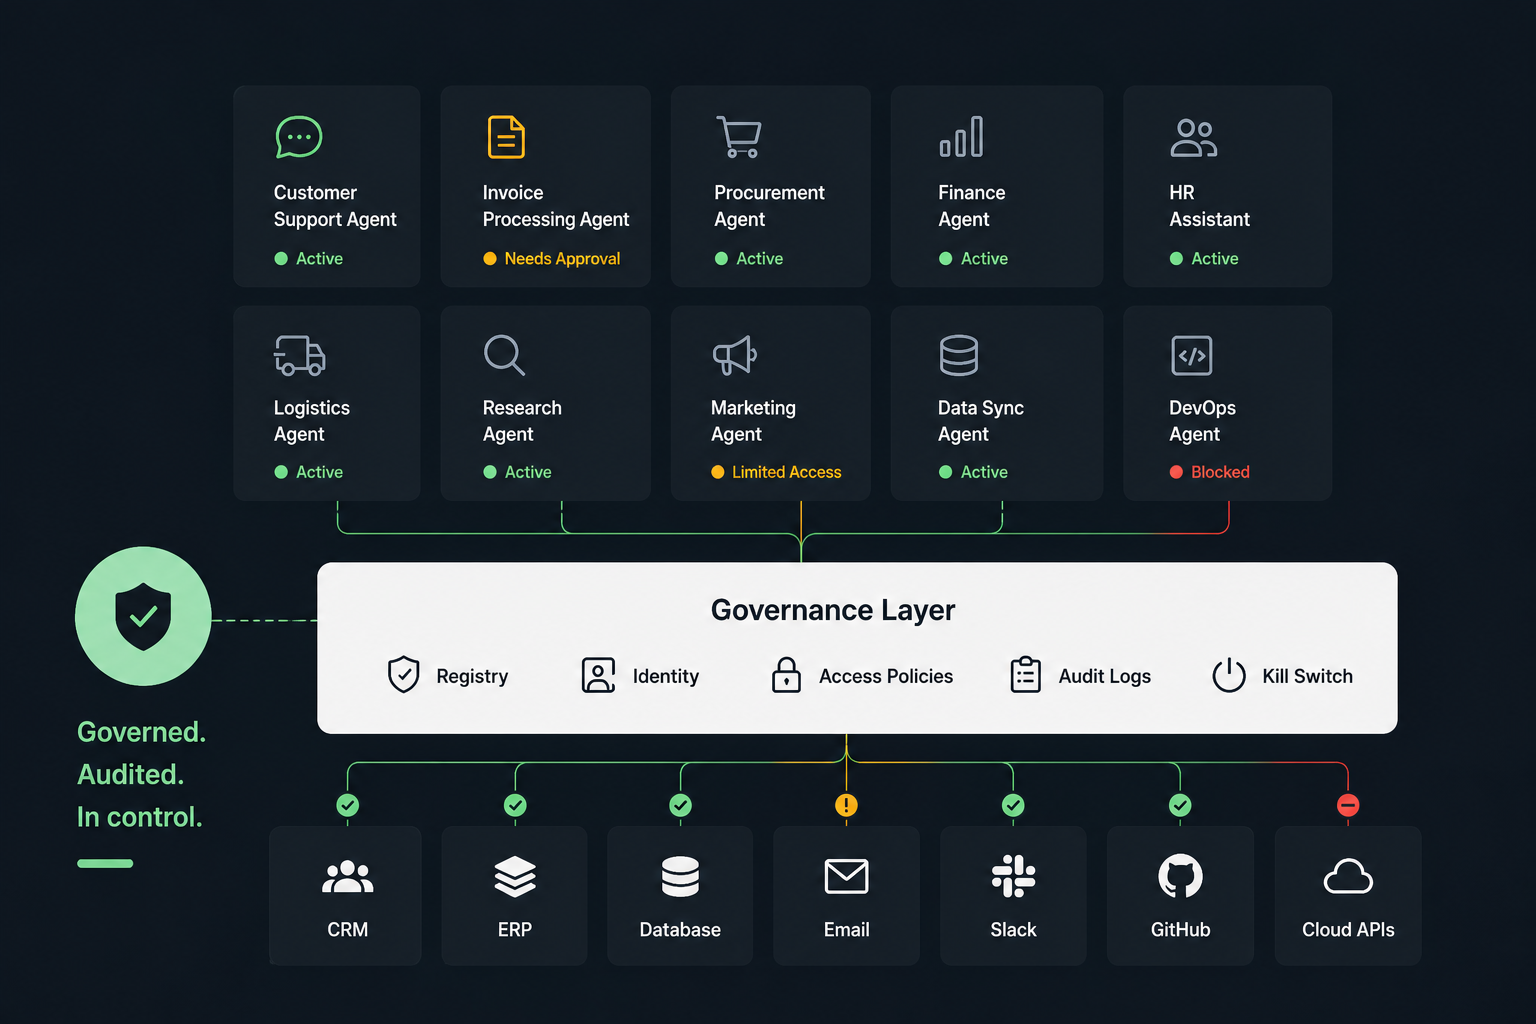Click the Procurement Agent shopping cart icon

[739, 137]
